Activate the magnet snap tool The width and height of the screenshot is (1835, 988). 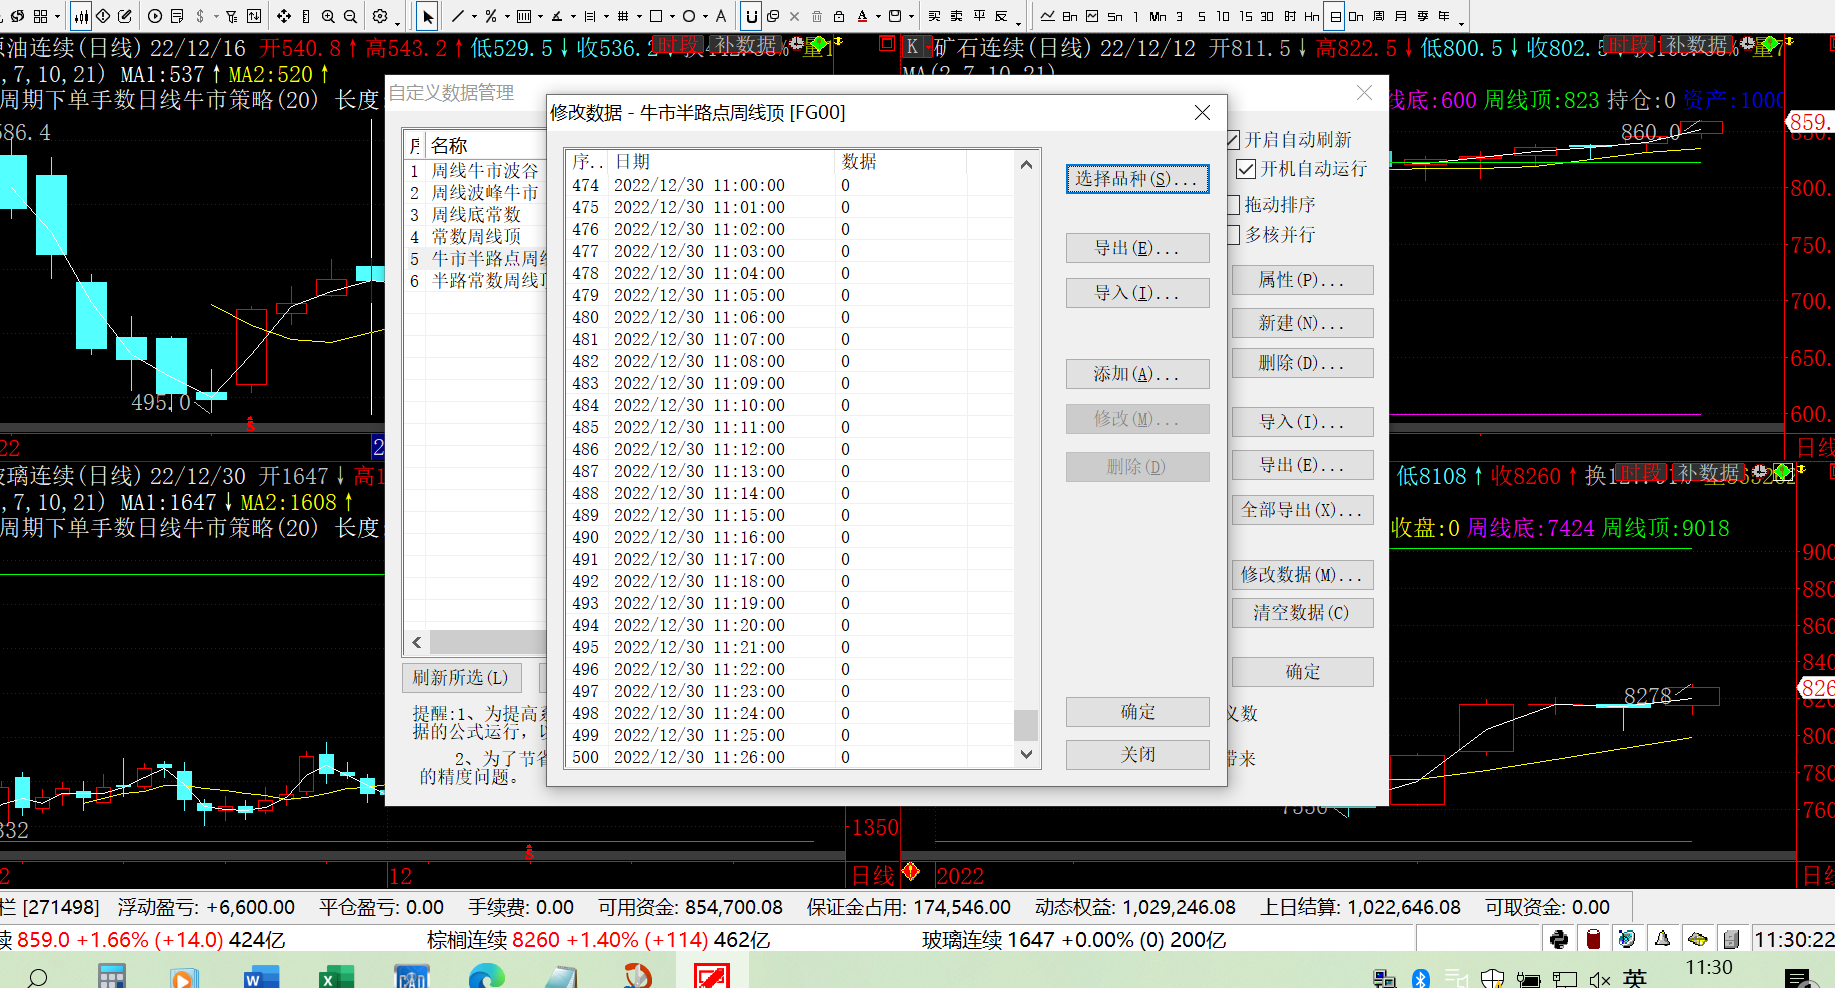(x=751, y=16)
